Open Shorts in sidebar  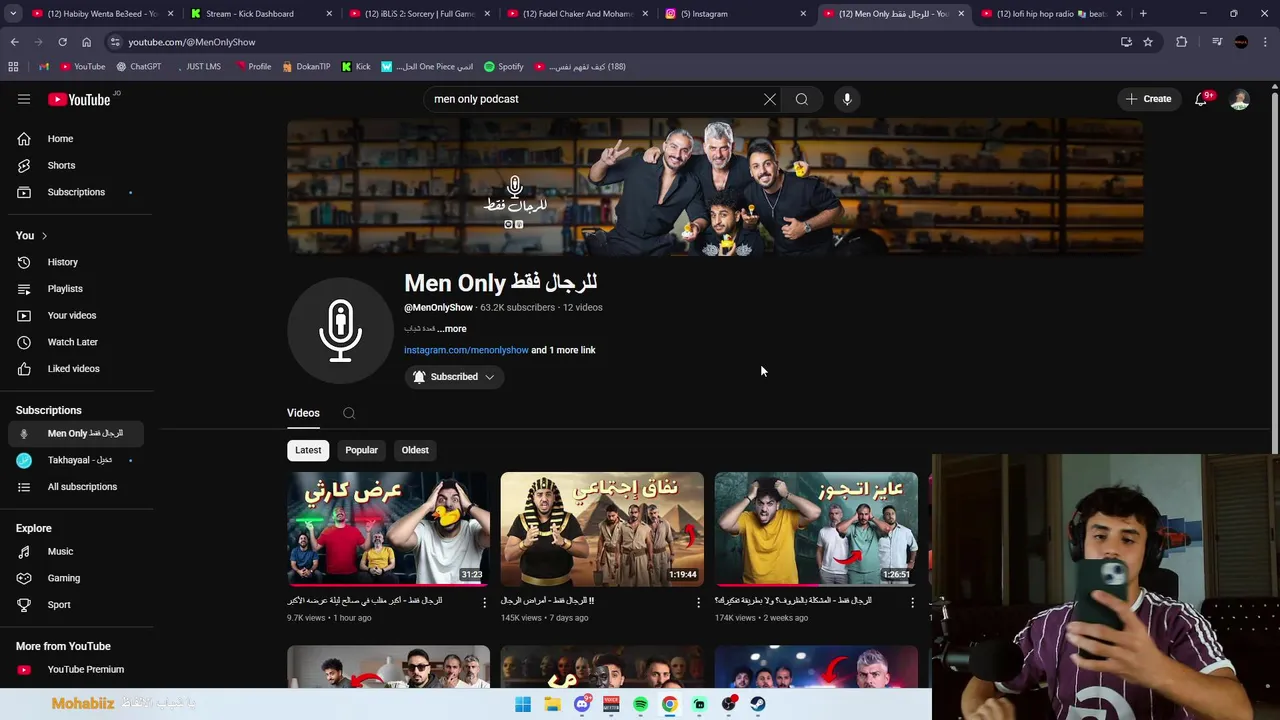pos(76,166)
